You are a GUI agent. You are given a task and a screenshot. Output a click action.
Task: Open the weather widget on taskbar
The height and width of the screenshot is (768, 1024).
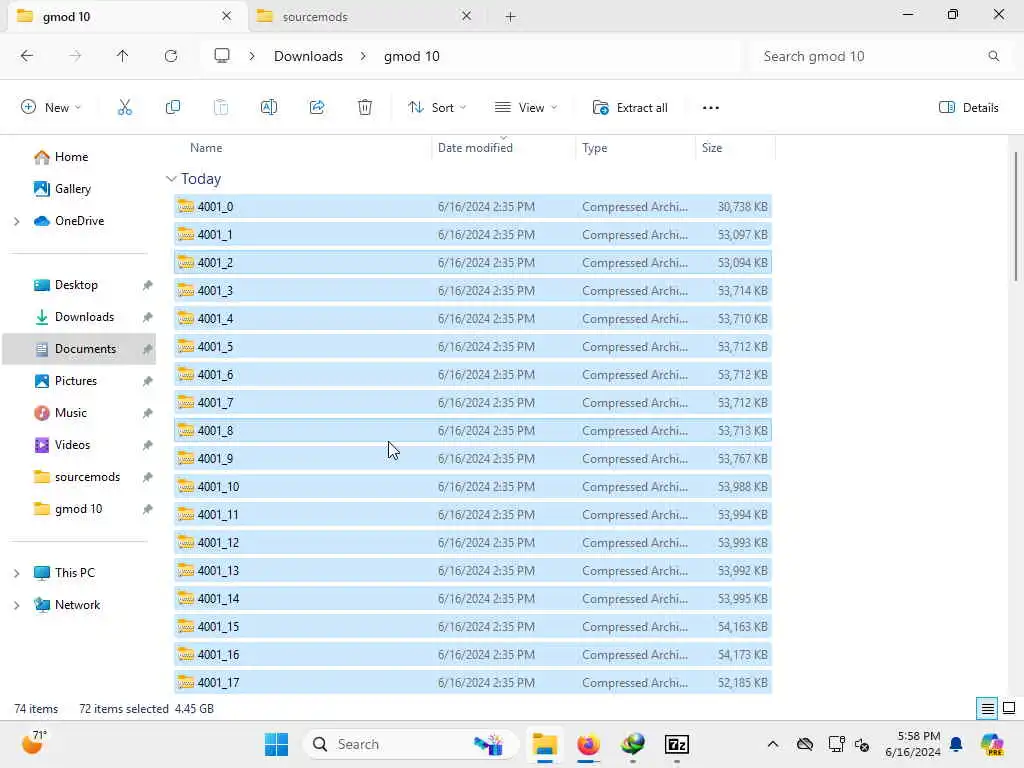[34, 743]
